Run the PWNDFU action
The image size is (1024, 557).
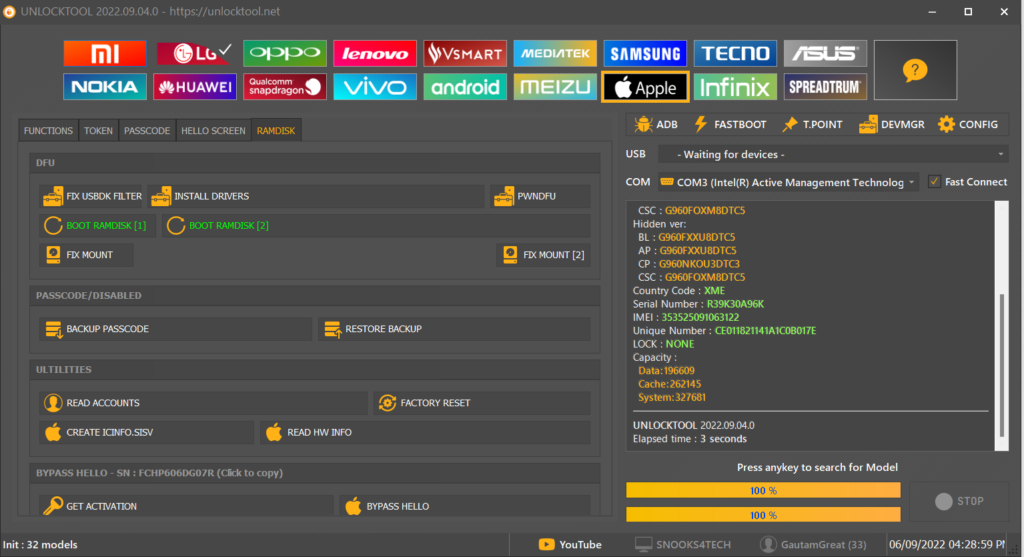540,196
